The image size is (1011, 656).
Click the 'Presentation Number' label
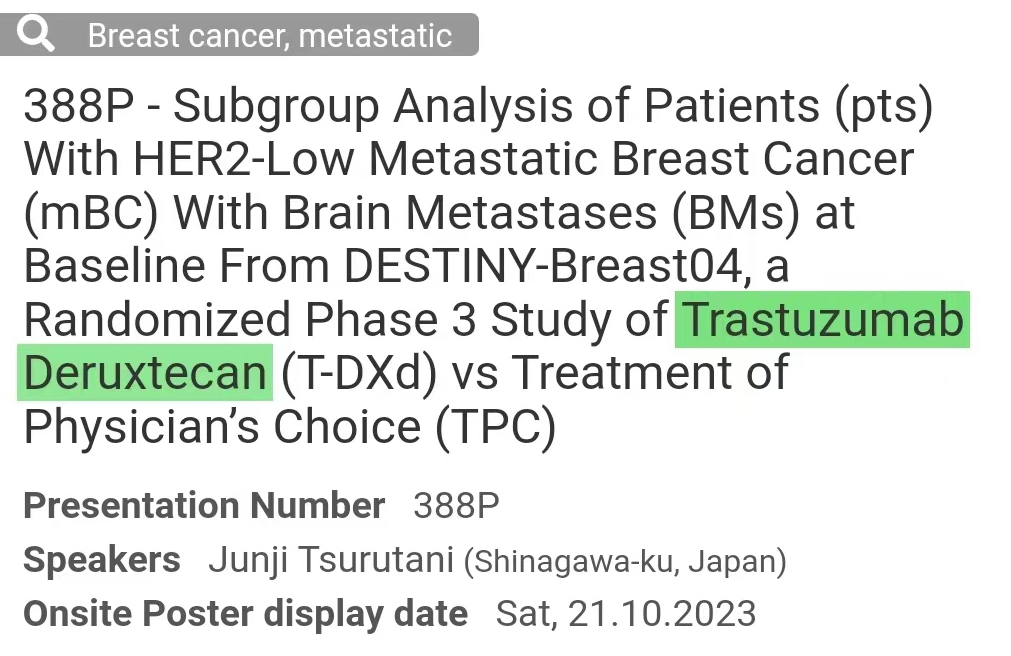tap(204, 506)
